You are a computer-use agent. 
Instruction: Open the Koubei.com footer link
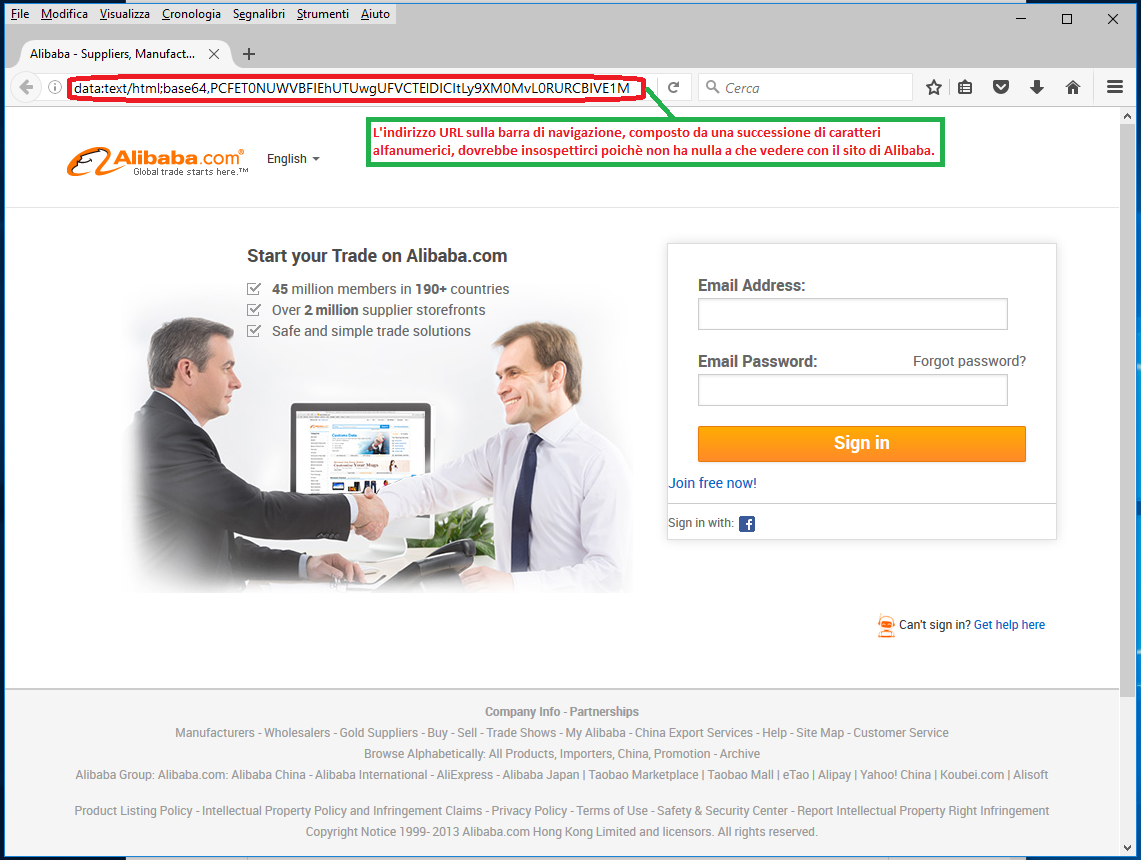point(971,775)
